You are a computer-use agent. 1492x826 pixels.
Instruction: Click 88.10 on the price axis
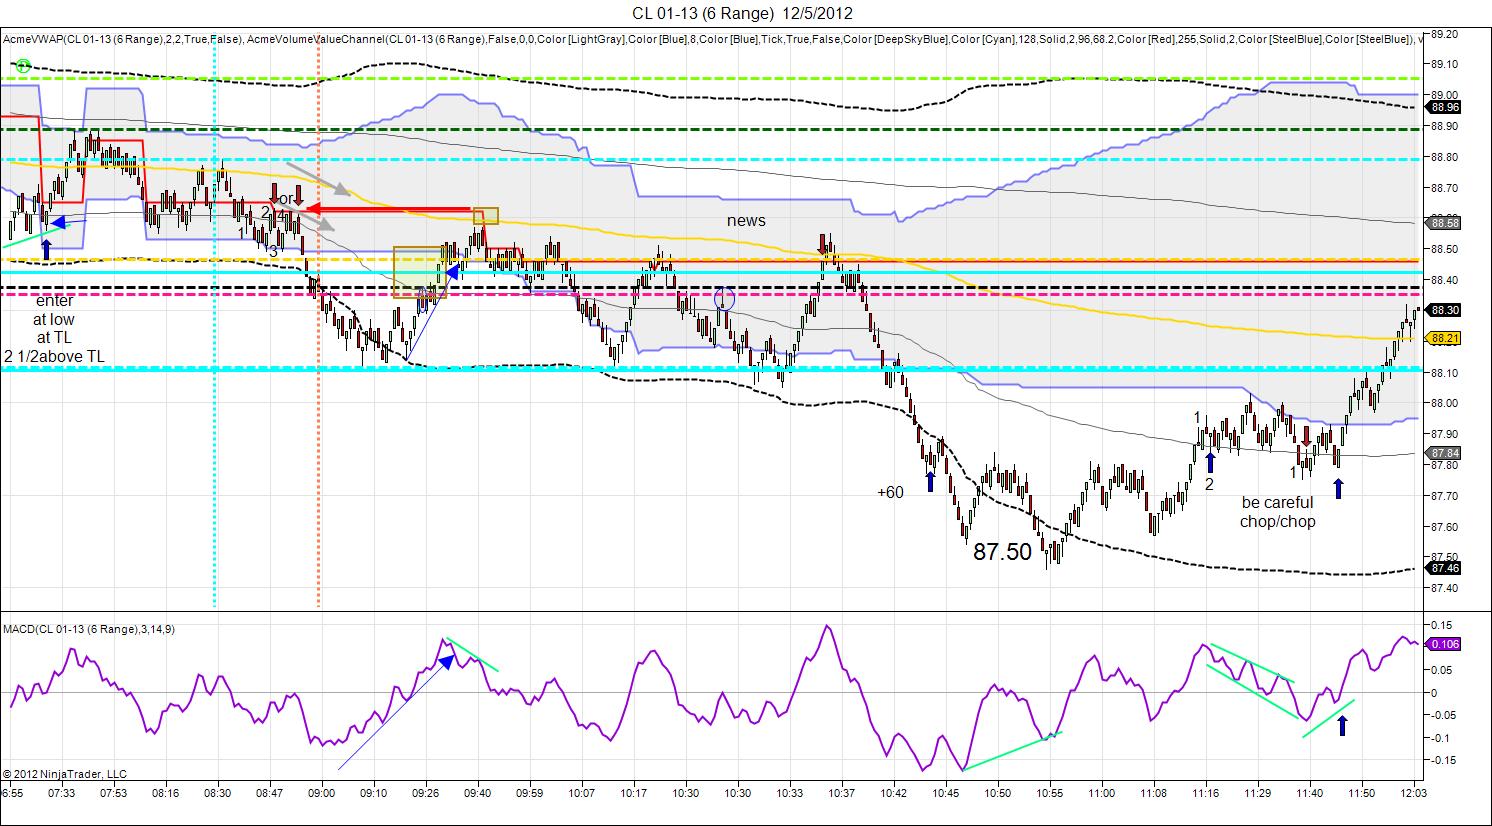(x=1445, y=373)
